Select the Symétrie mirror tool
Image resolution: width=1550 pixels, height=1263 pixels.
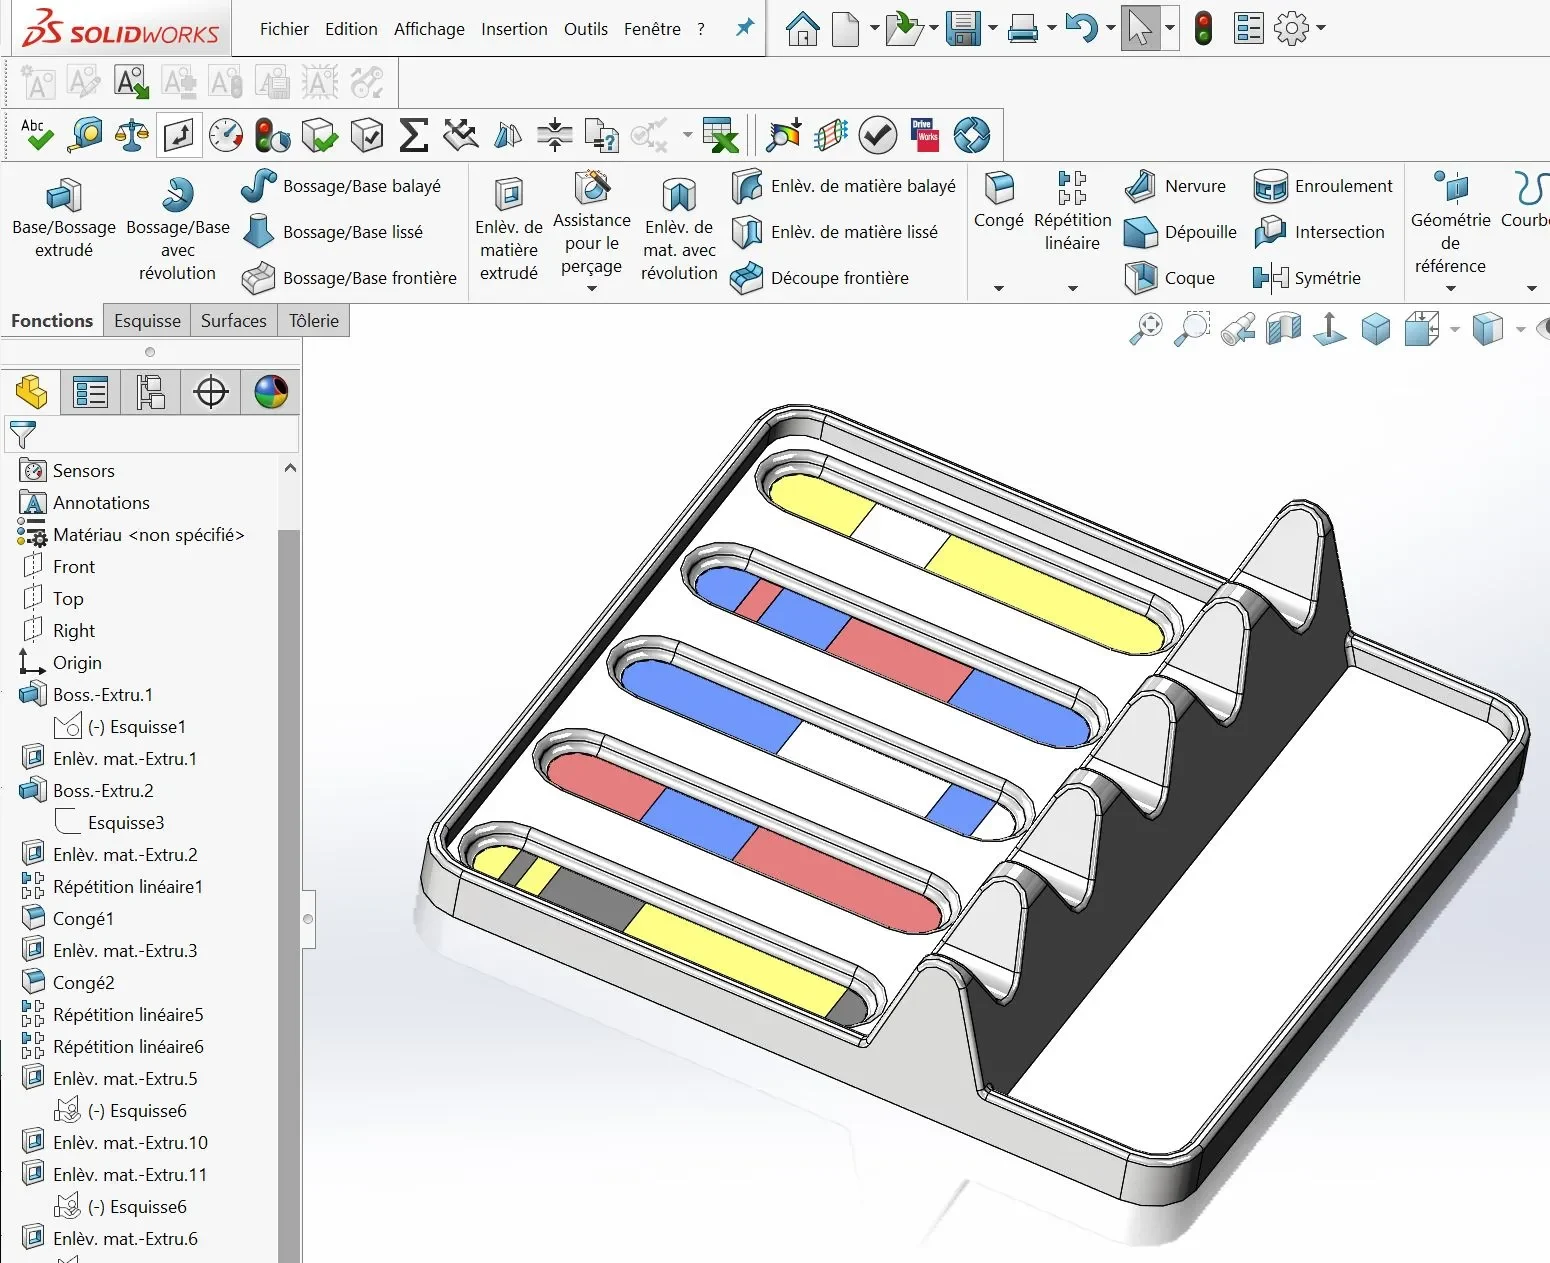click(1307, 278)
